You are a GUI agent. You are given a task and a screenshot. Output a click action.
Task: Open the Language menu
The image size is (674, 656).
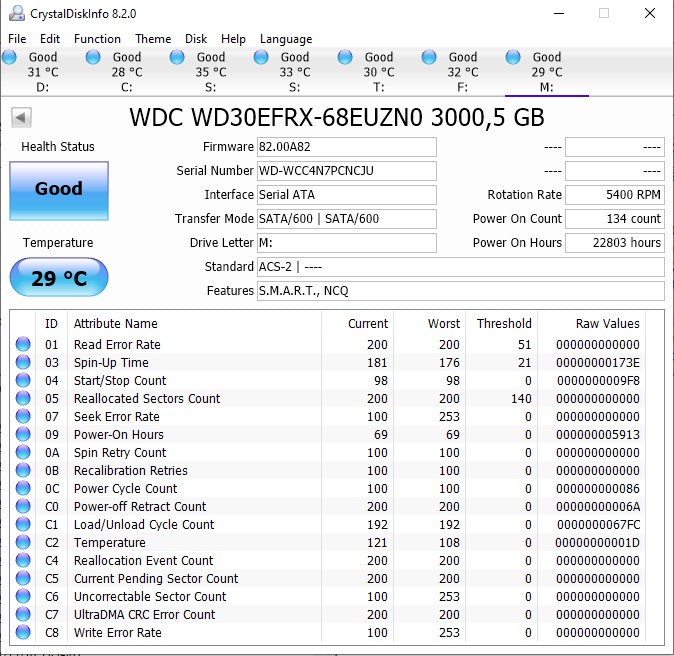(x=286, y=39)
